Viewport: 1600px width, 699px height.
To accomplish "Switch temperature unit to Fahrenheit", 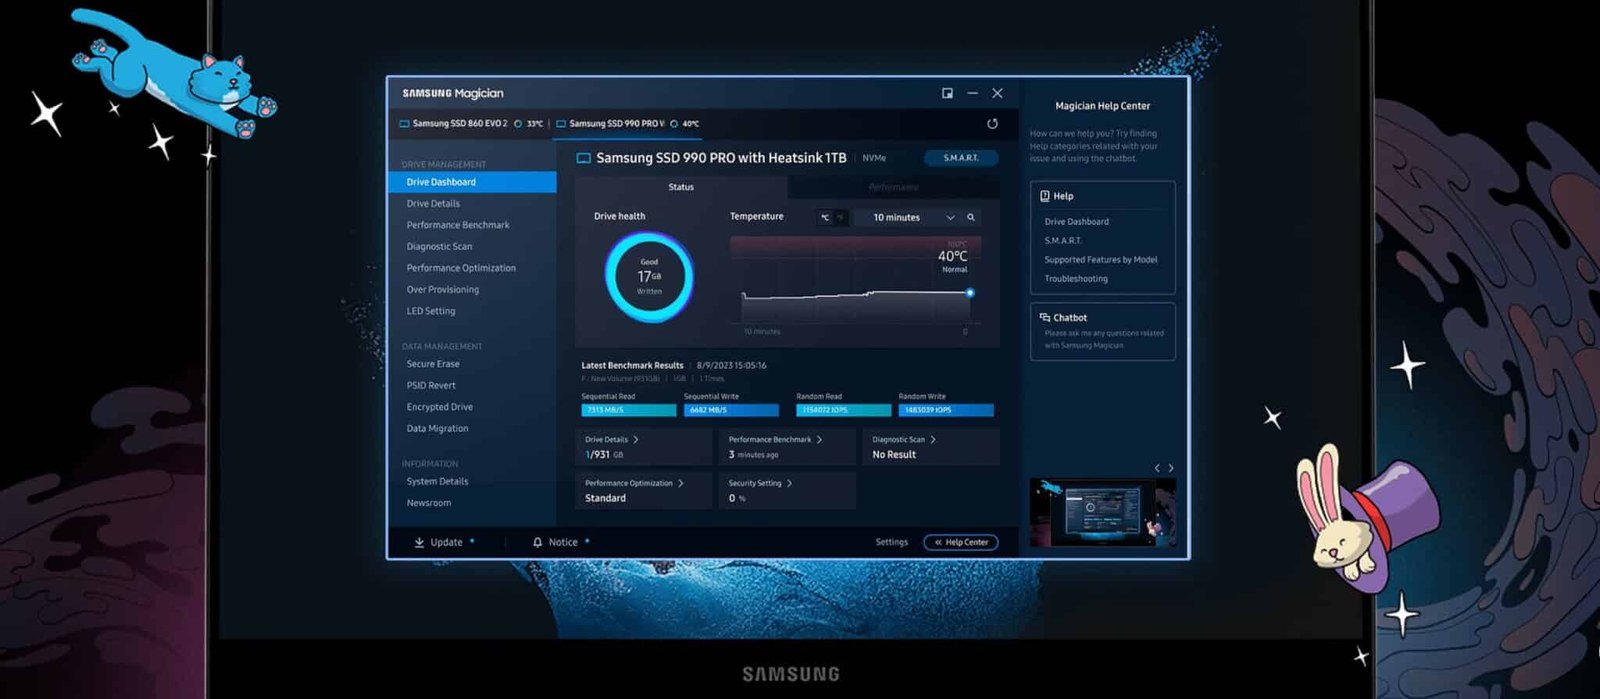I will 840,217.
